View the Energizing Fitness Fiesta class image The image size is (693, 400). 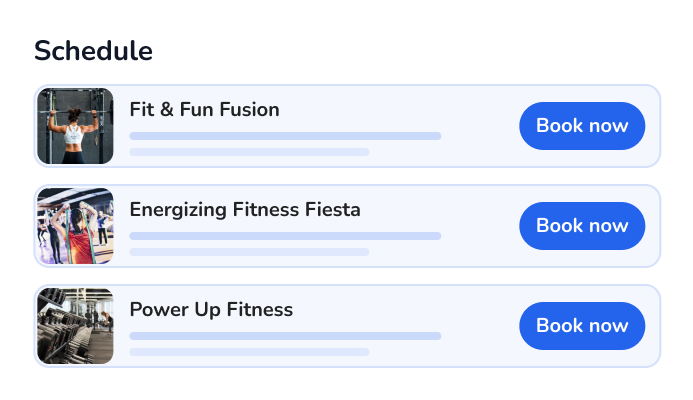pyautogui.click(x=75, y=226)
